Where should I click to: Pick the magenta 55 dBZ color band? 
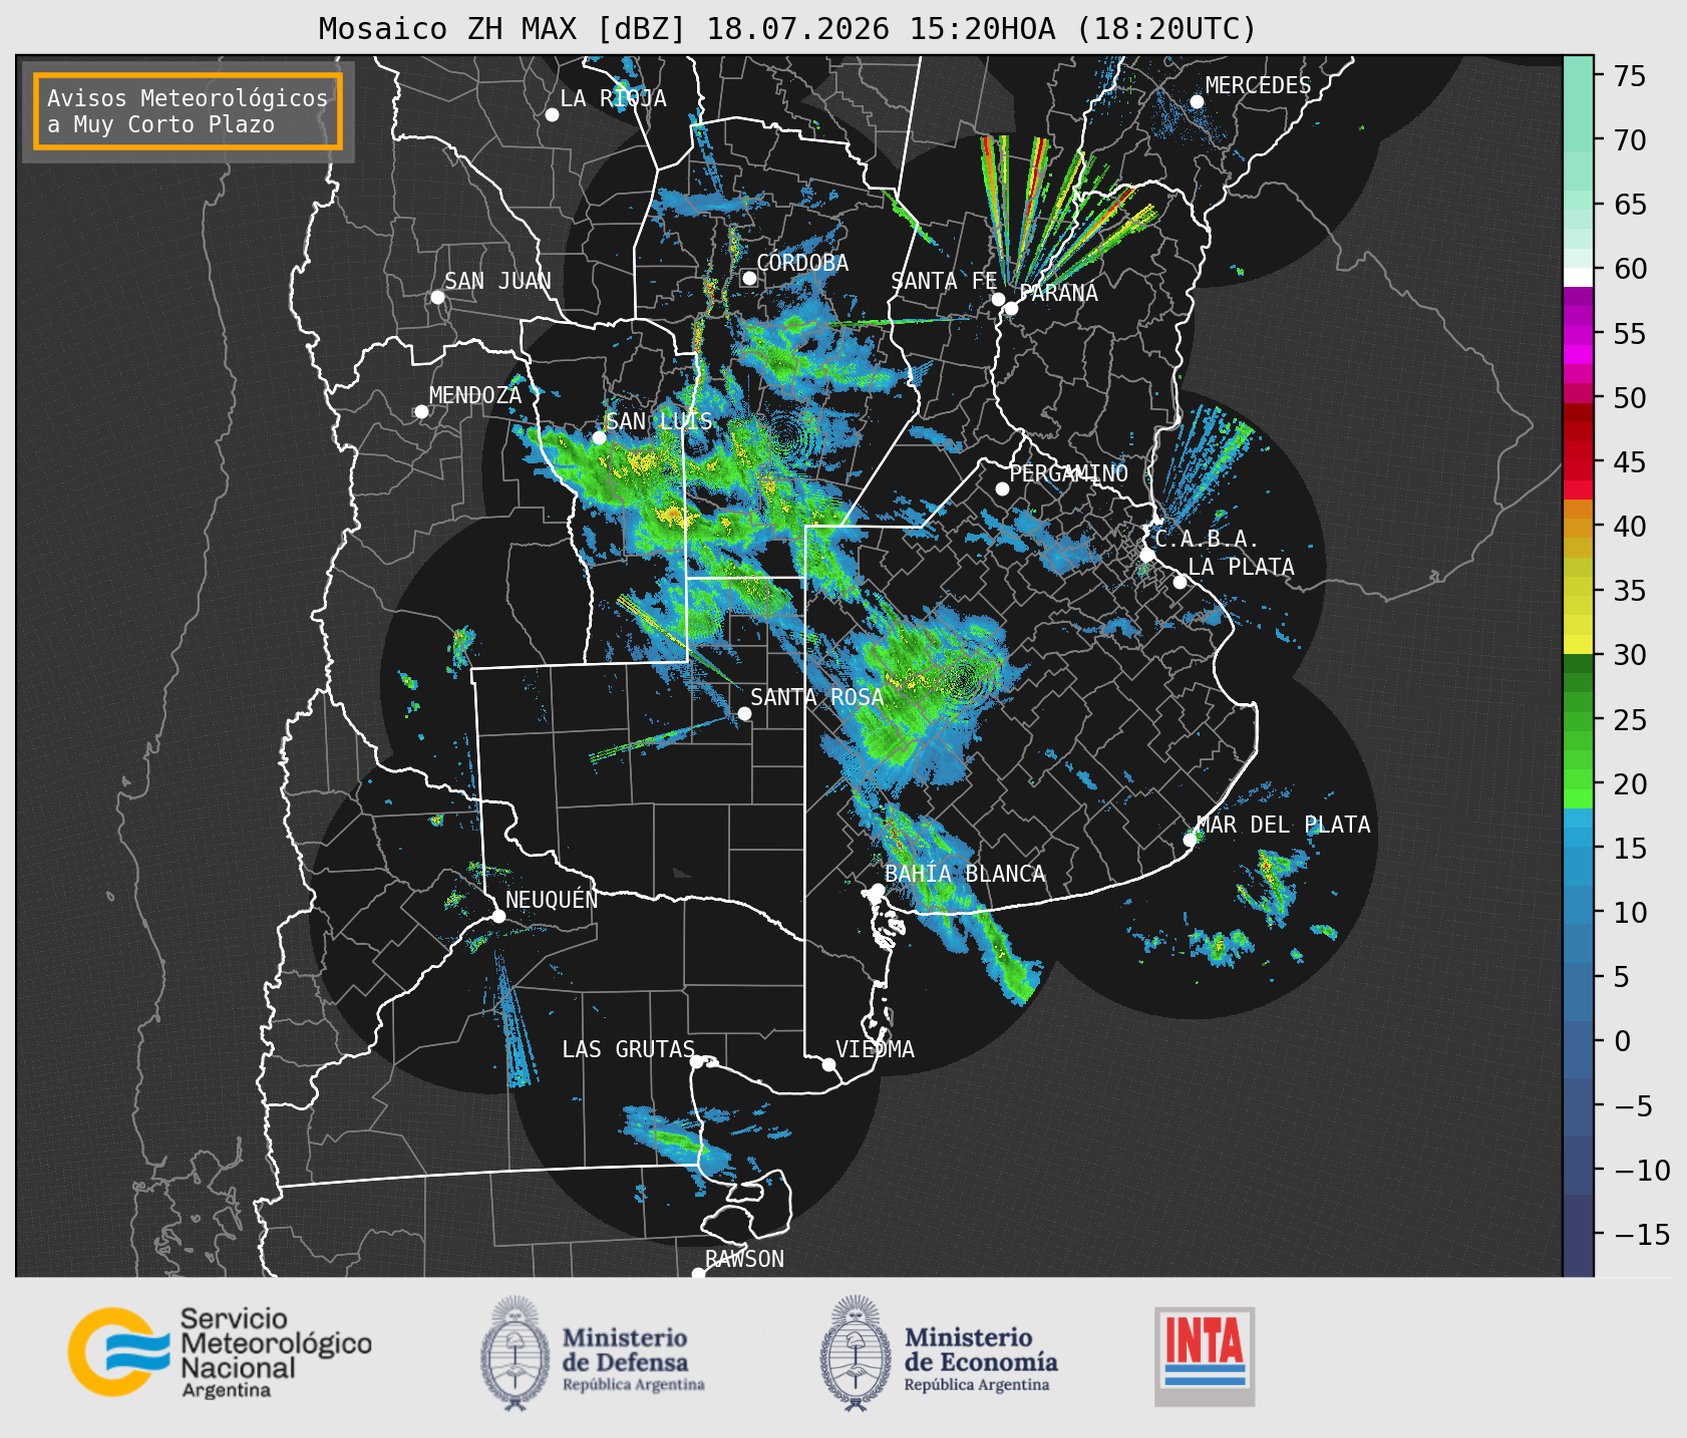click(x=1577, y=334)
